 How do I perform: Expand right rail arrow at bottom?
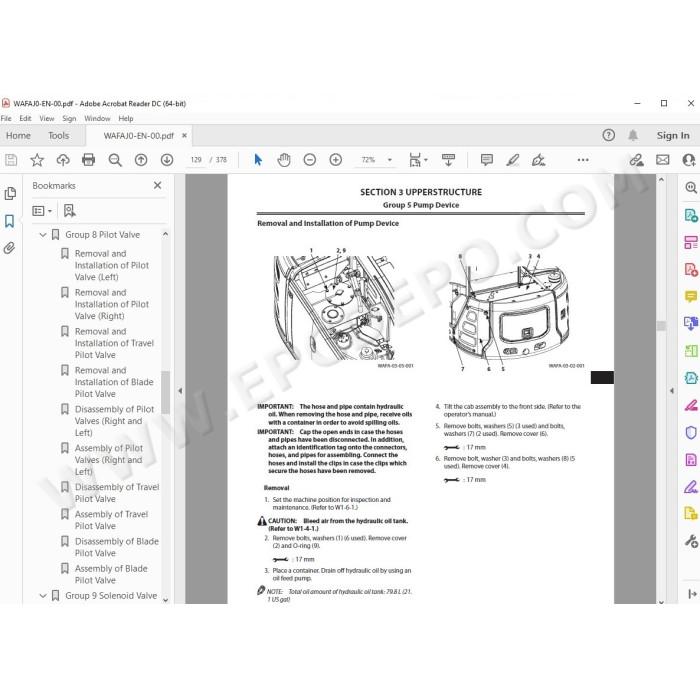(x=692, y=594)
